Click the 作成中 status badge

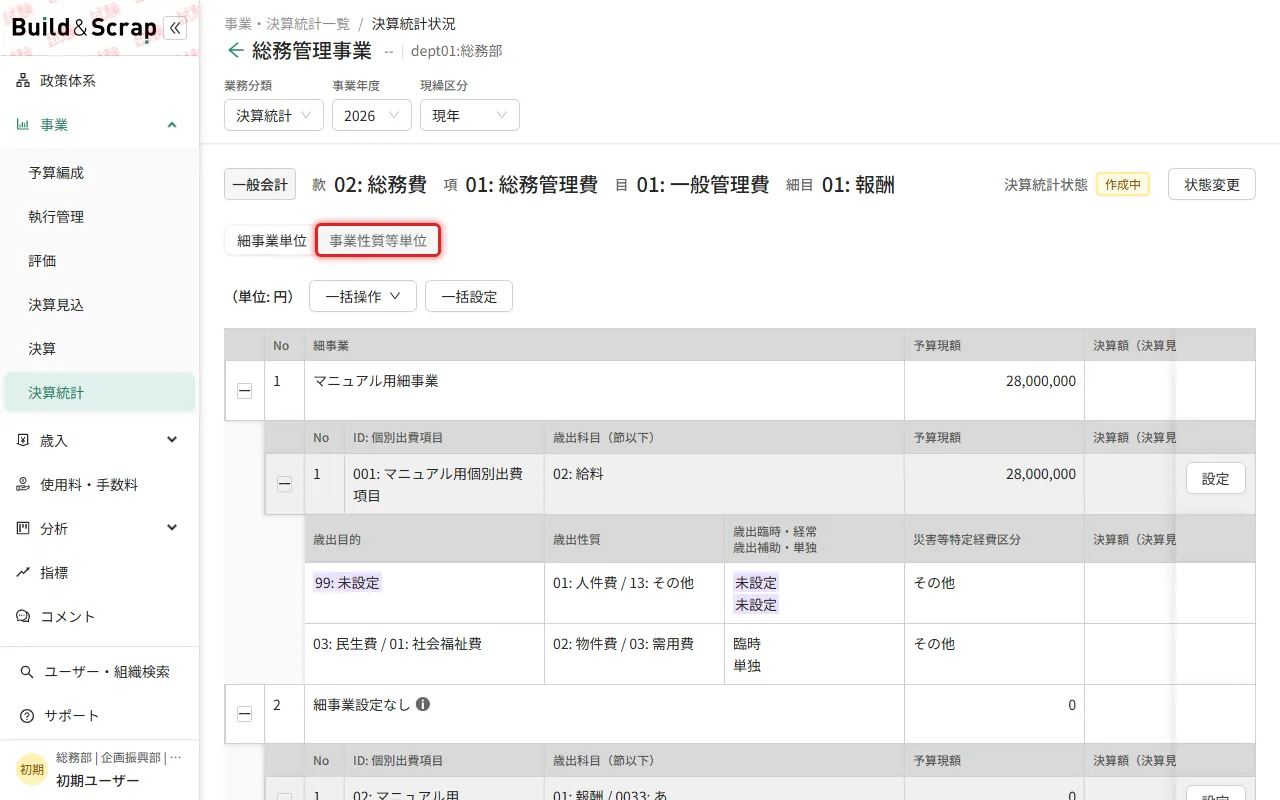click(x=1123, y=184)
